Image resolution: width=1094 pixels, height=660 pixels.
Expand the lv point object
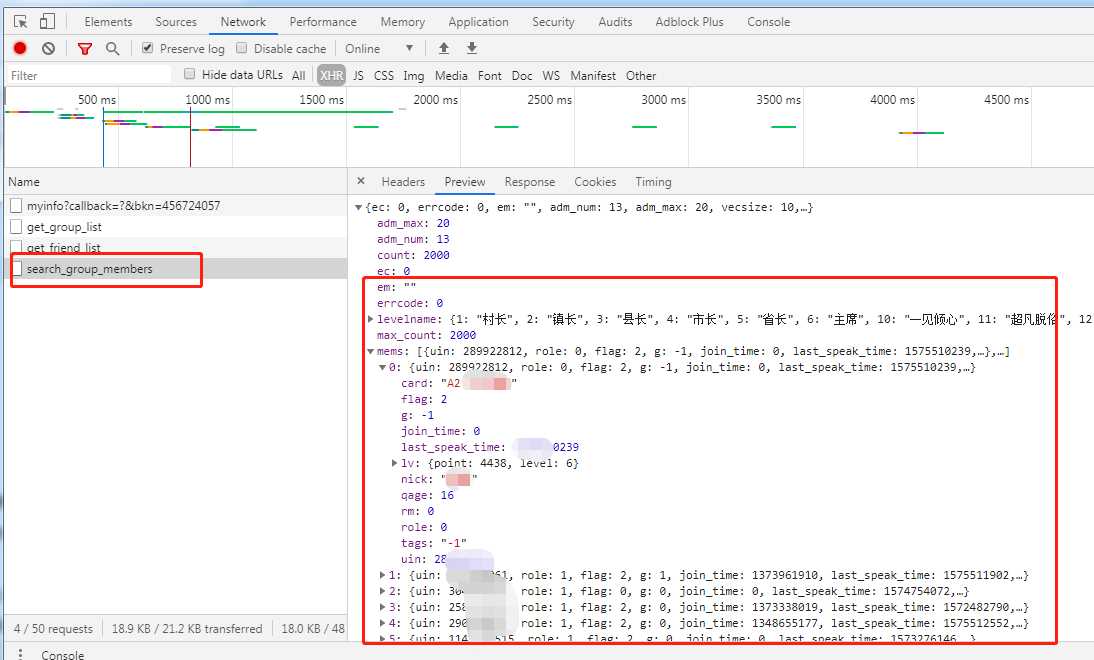[394, 463]
